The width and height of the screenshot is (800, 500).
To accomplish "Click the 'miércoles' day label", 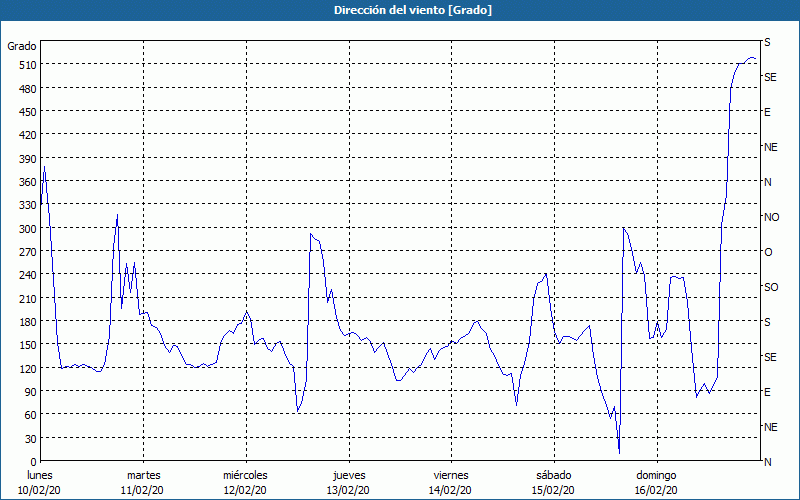I will coord(245,475).
